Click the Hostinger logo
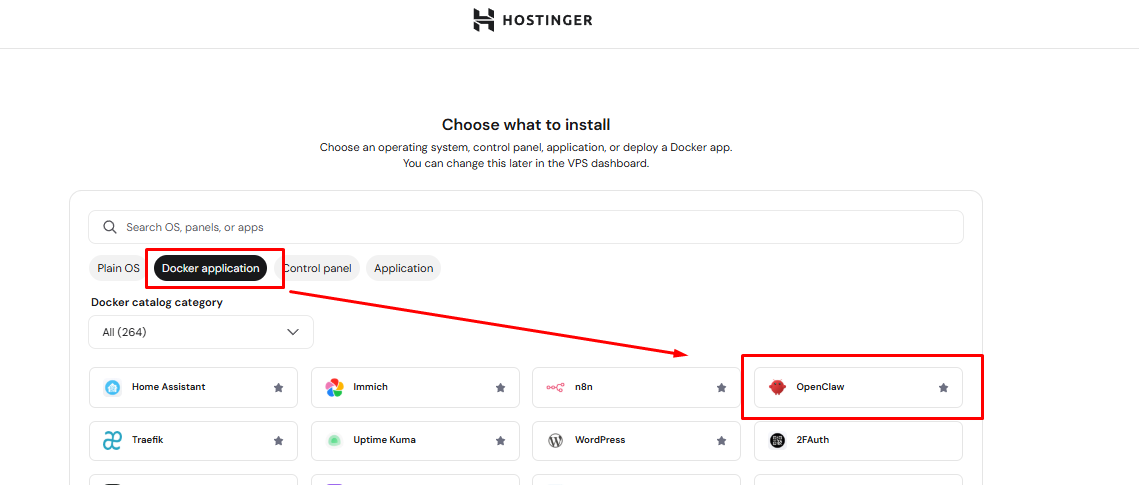Screen dimensions: 1139x485 (x=532, y=20)
